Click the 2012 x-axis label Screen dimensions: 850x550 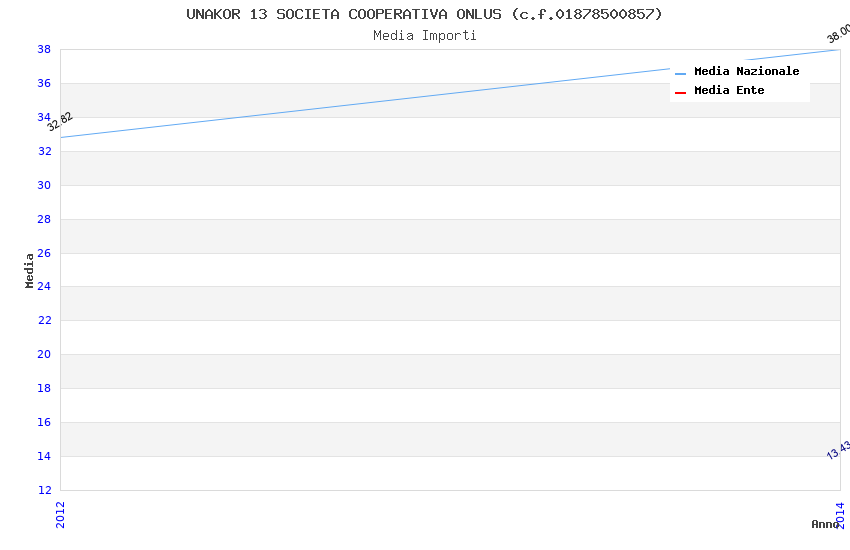[60, 515]
